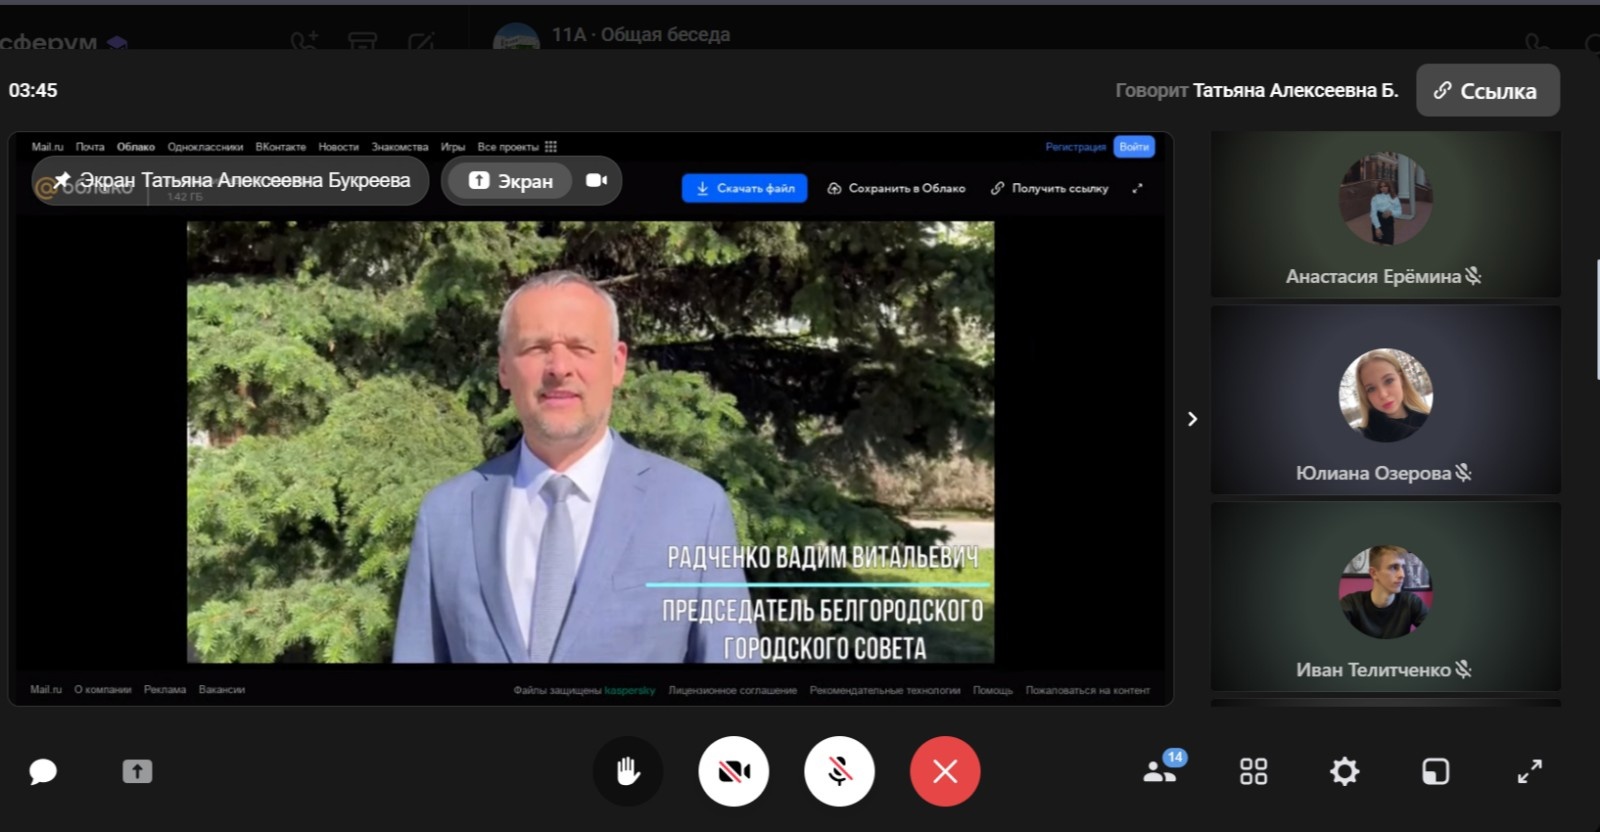This screenshot has width=1600, height=832.
Task: Open Игры in Mail.ru top bar
Action: pos(453,147)
